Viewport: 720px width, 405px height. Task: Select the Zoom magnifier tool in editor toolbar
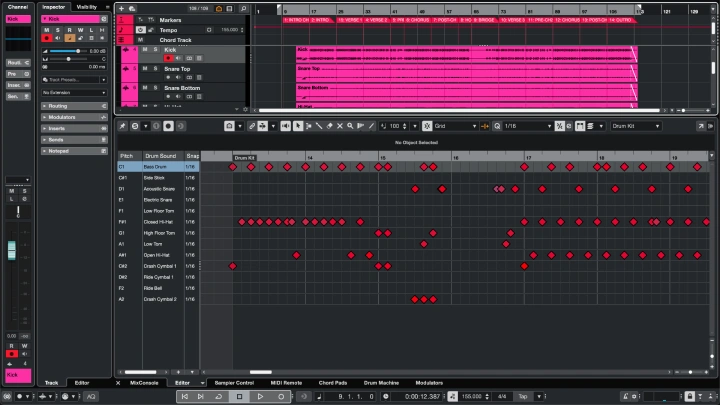click(x=350, y=126)
